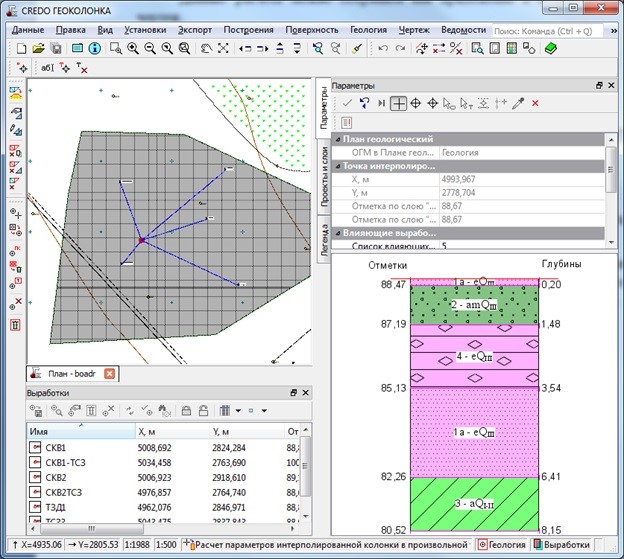Open the Поверхность menu
This screenshot has height=559, width=624.
pos(312,30)
